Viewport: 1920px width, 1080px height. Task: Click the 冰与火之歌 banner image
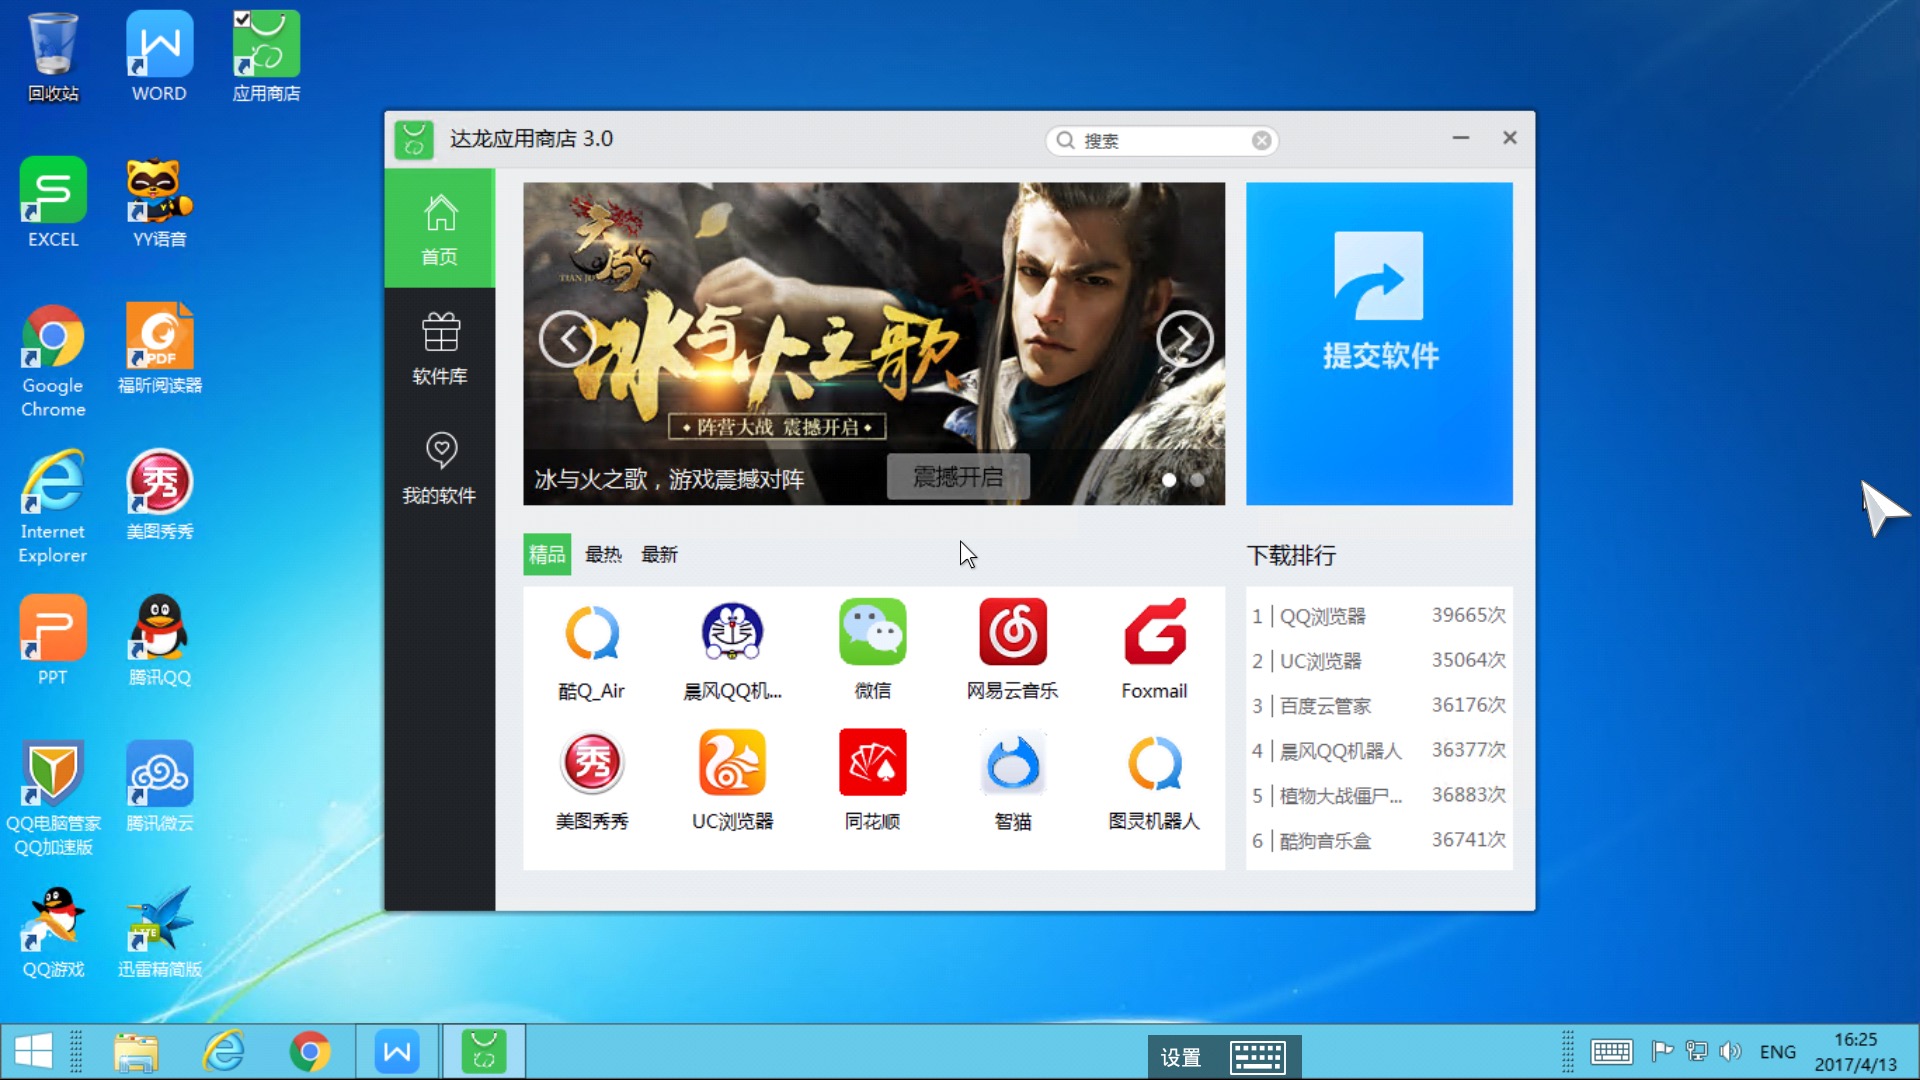point(874,343)
